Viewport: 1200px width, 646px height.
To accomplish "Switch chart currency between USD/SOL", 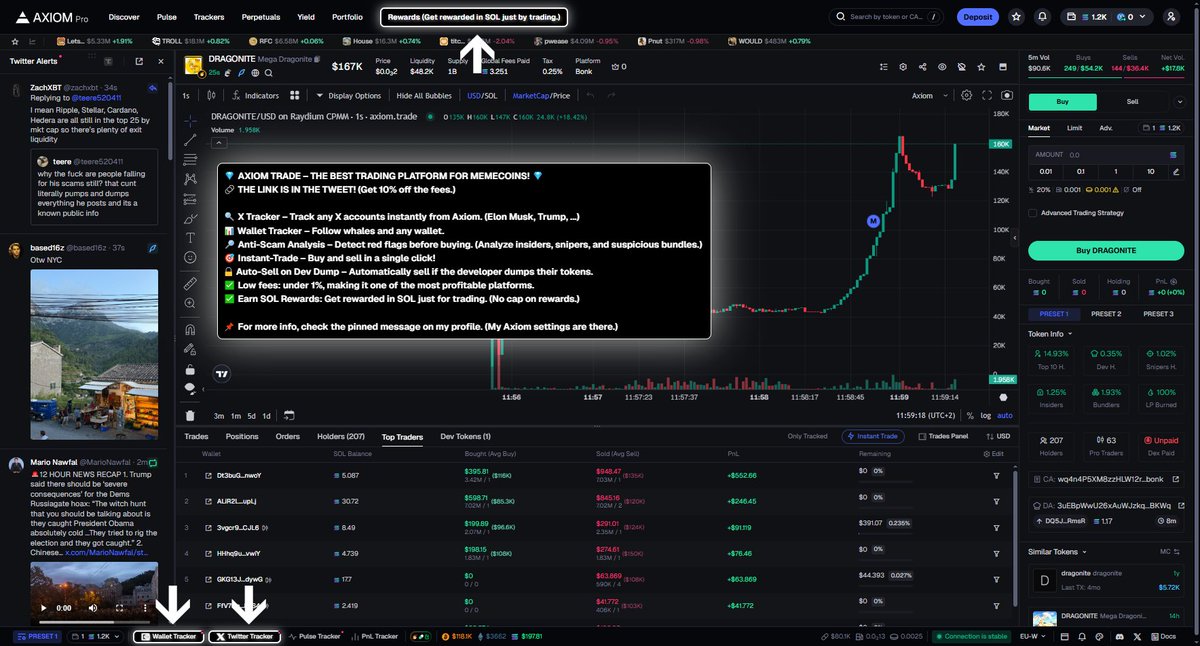I will point(481,96).
